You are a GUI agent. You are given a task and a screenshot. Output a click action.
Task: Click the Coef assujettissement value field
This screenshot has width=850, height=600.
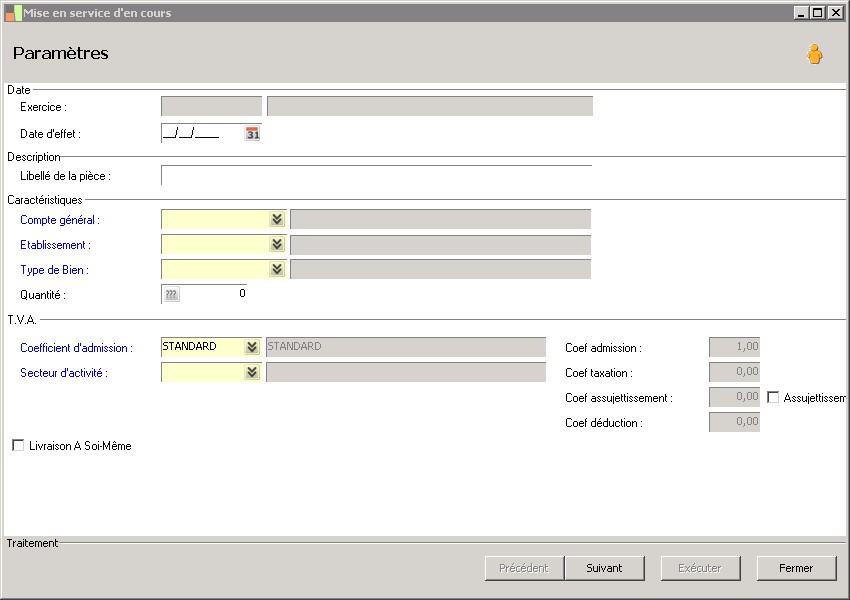coord(735,397)
